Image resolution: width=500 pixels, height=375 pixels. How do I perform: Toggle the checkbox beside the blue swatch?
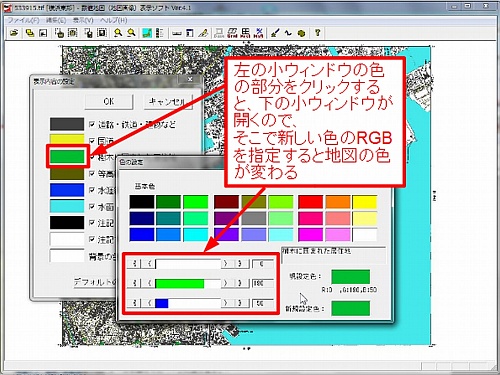click(92, 190)
